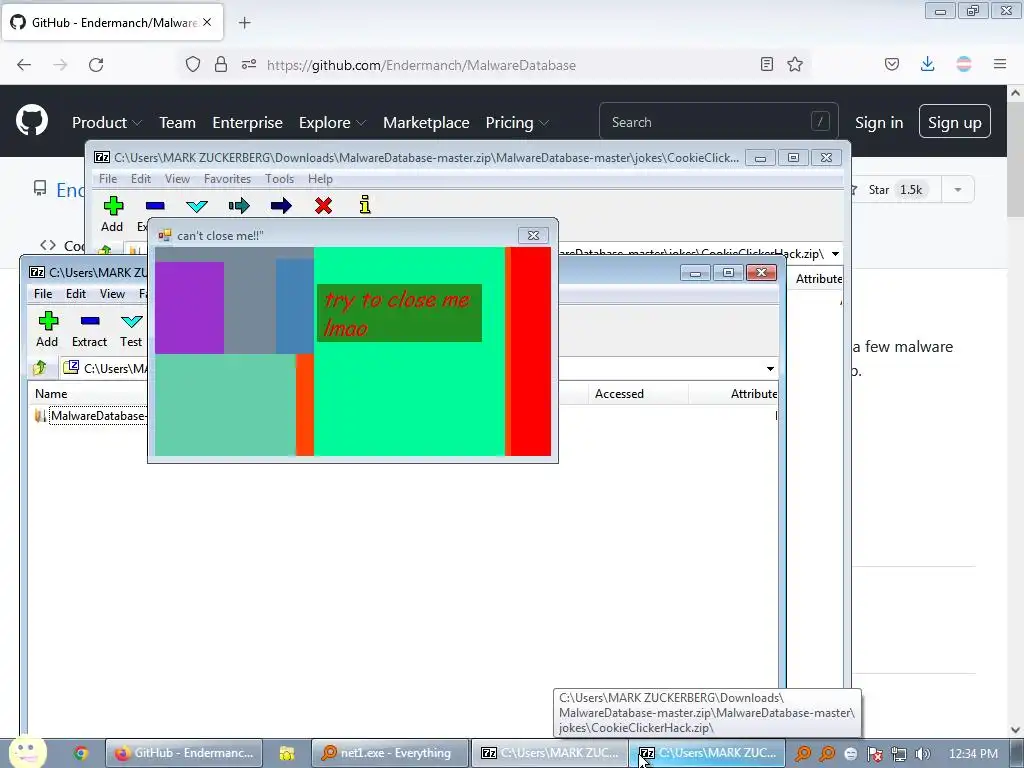
Task: Go up one folder in the front 7-Zip window
Action: click(x=39, y=368)
